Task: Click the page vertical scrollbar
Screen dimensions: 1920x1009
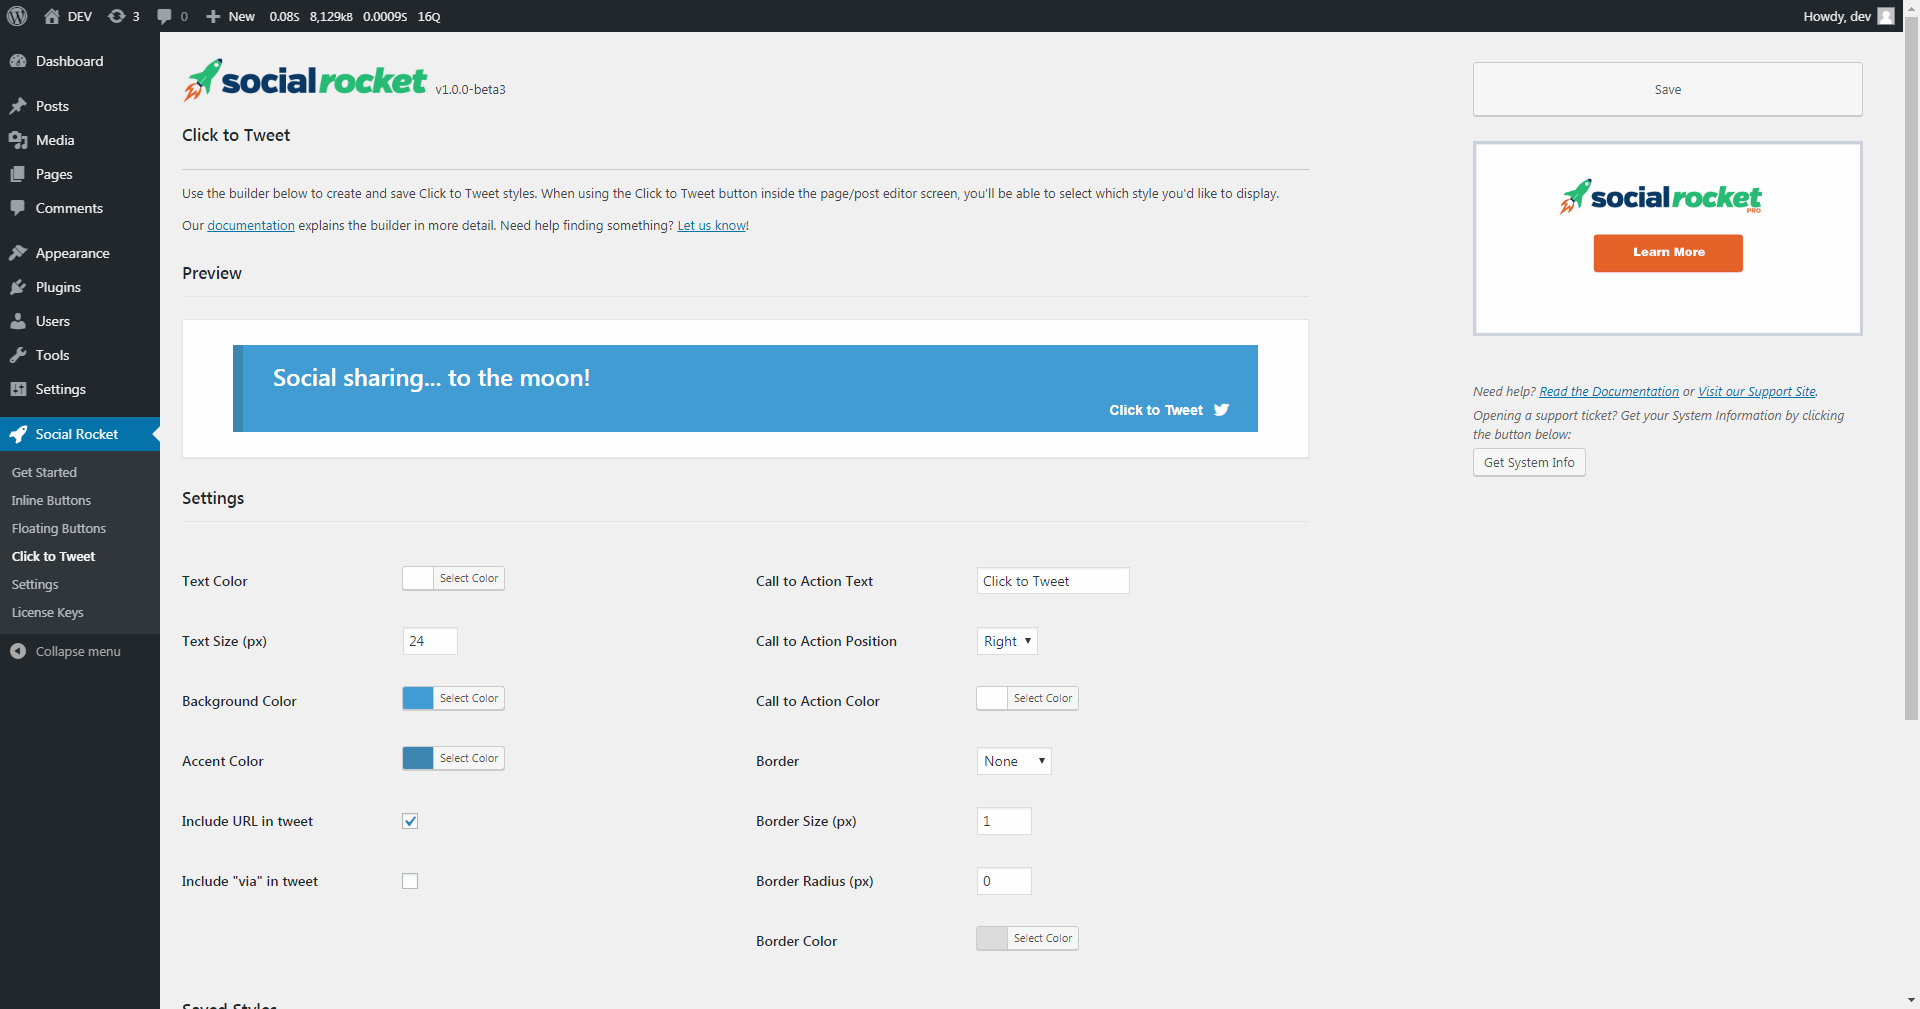Action: (x=1911, y=370)
